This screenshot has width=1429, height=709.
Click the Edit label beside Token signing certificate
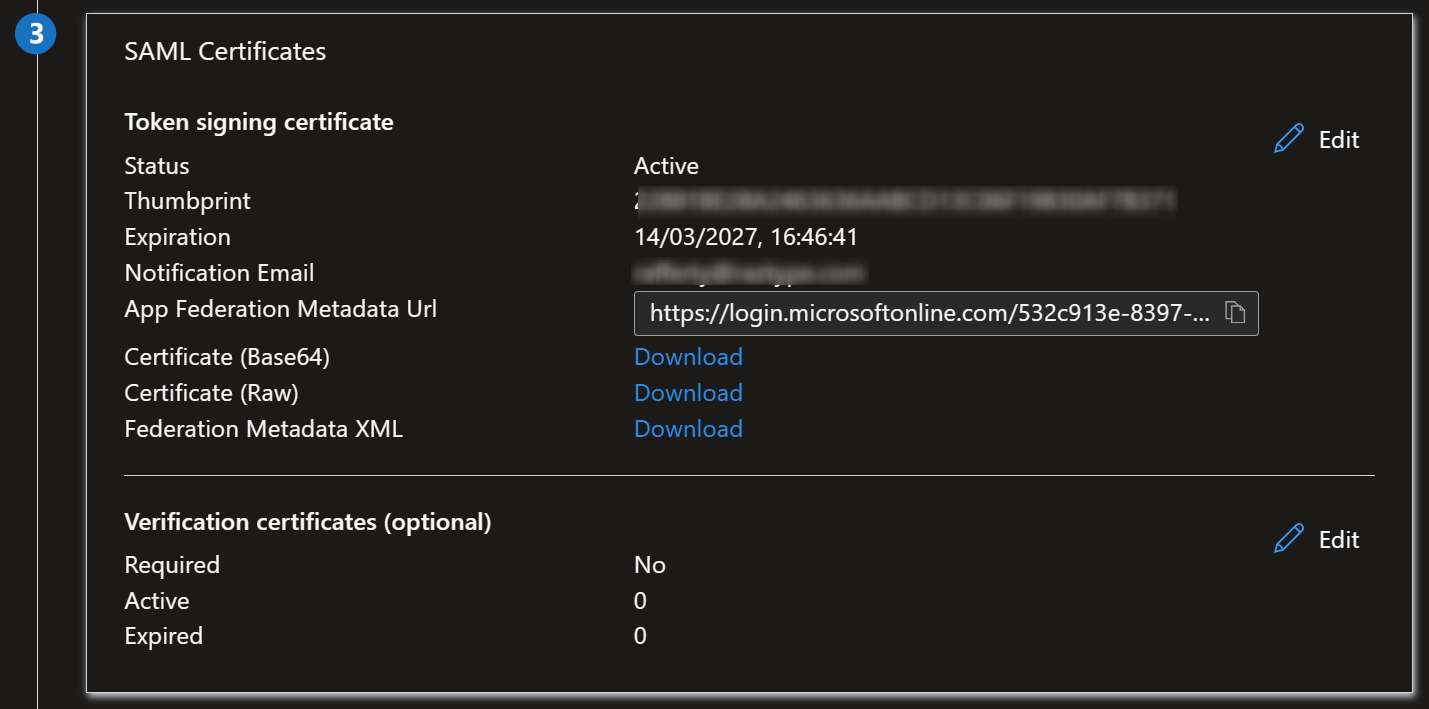coord(1338,140)
